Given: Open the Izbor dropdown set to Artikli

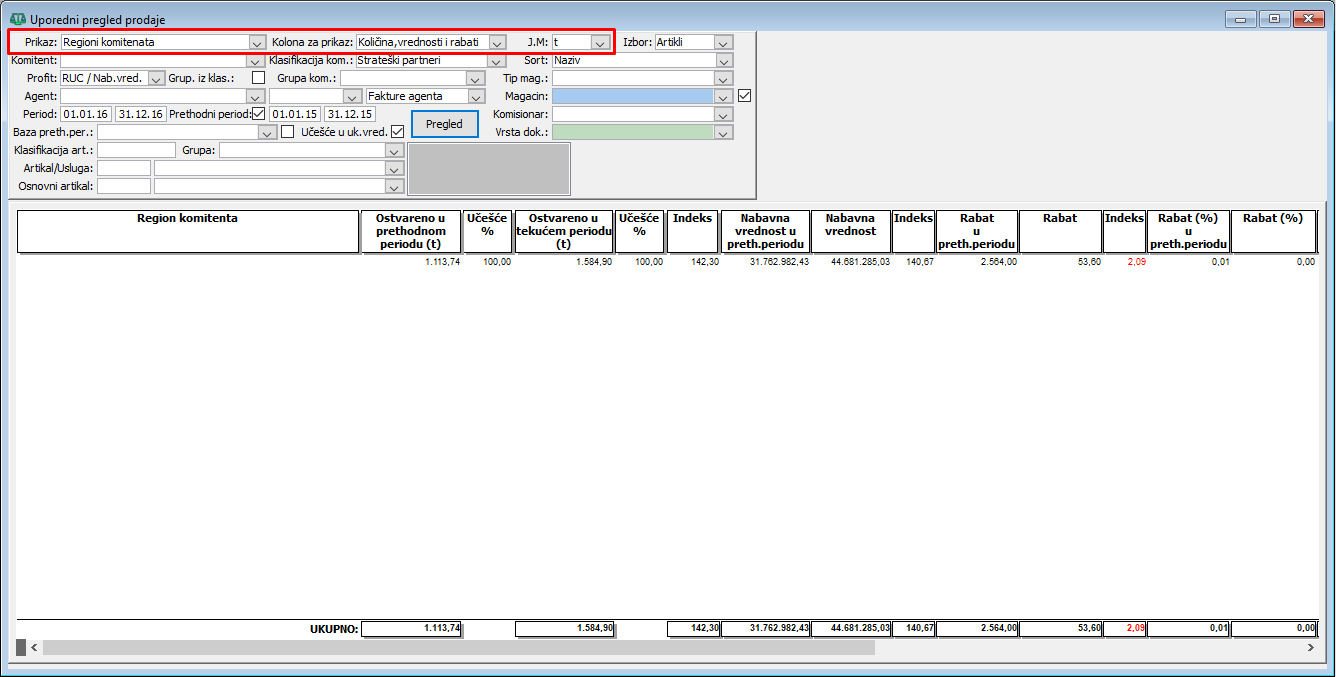Looking at the screenshot, I should click(x=724, y=42).
